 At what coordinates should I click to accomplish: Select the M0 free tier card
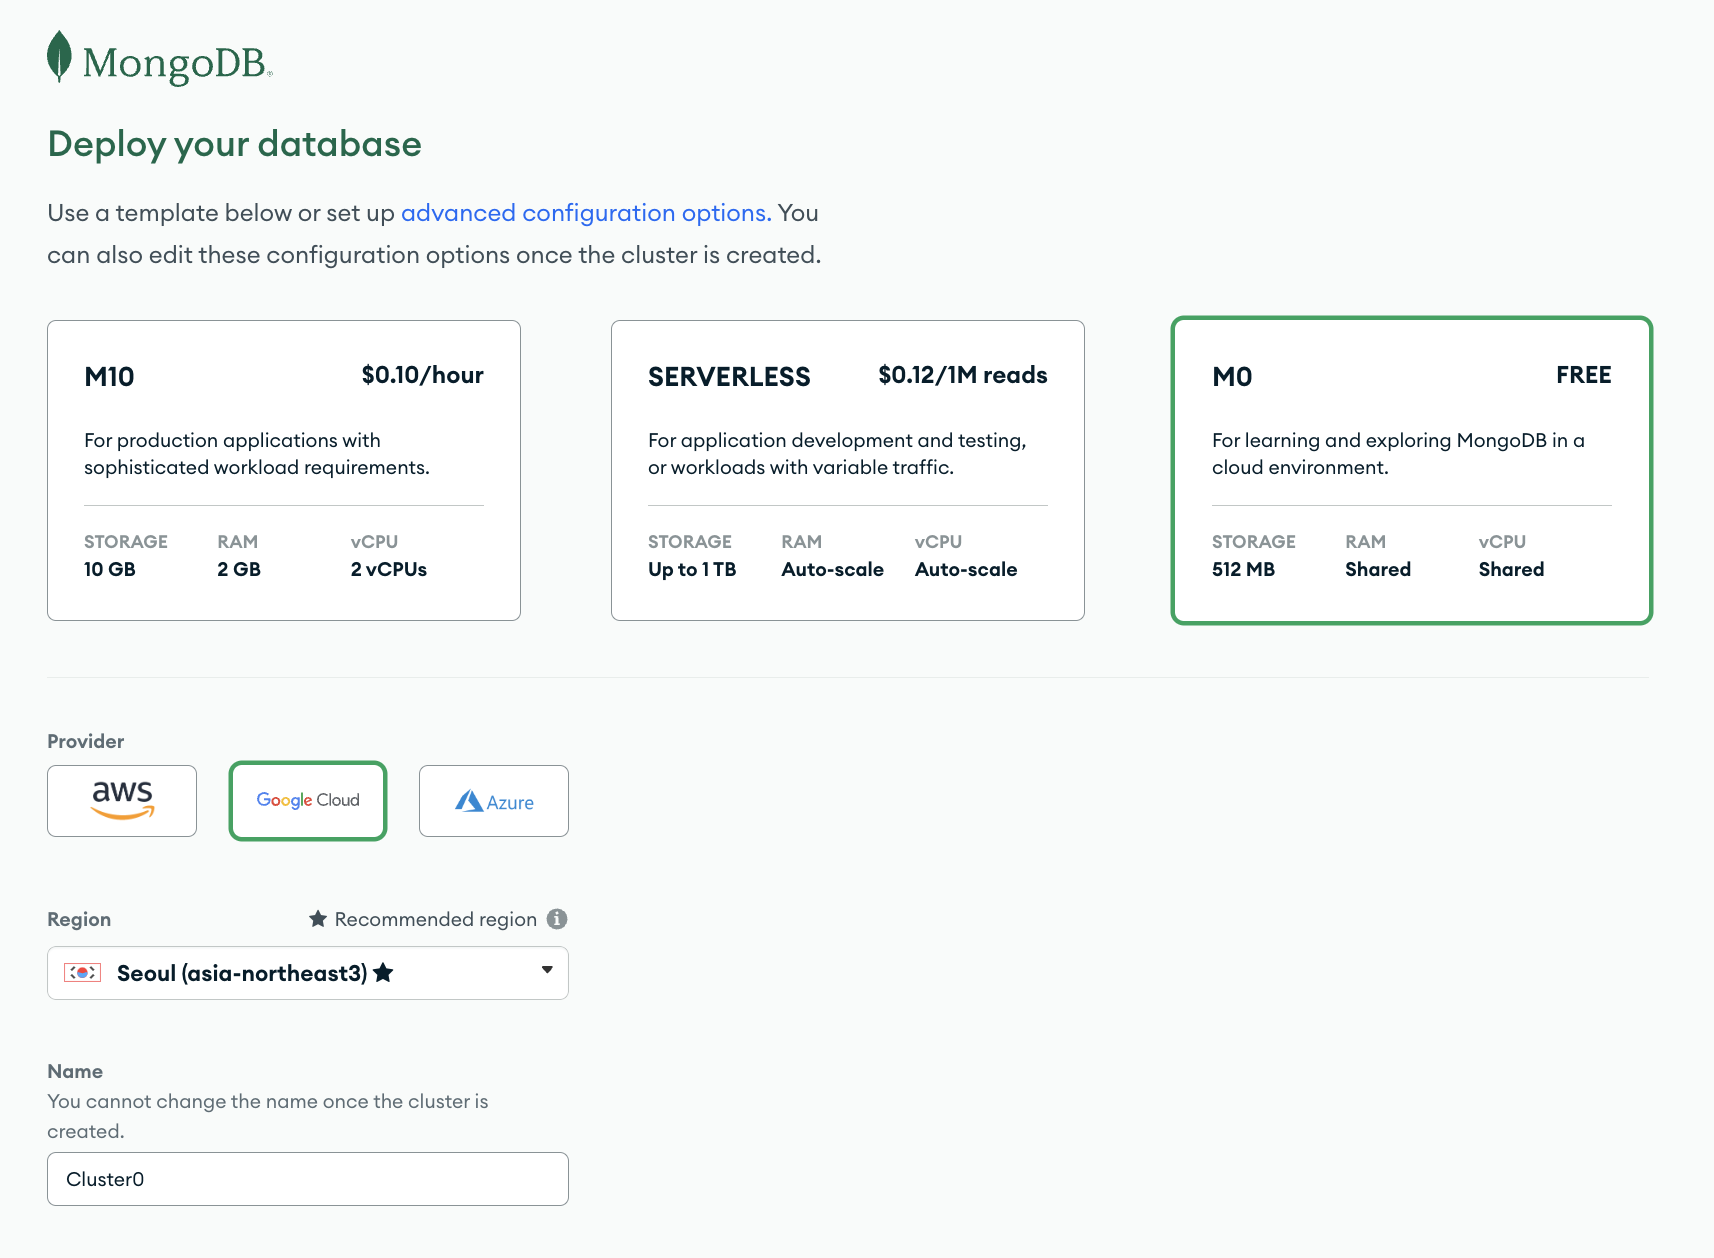[x=1412, y=470]
